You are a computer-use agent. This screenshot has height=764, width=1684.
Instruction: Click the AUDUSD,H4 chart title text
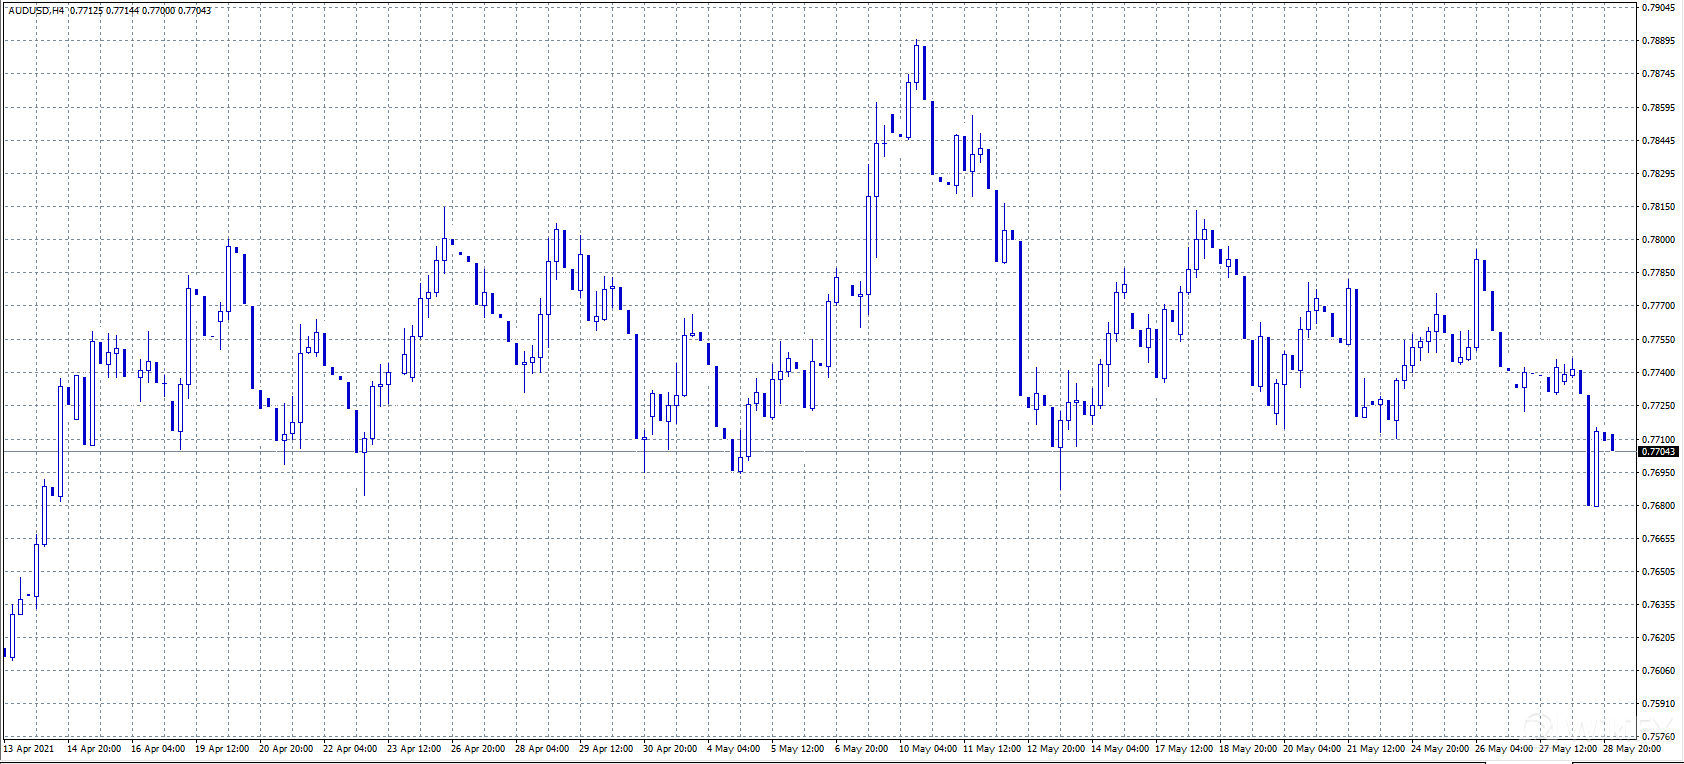36,10
